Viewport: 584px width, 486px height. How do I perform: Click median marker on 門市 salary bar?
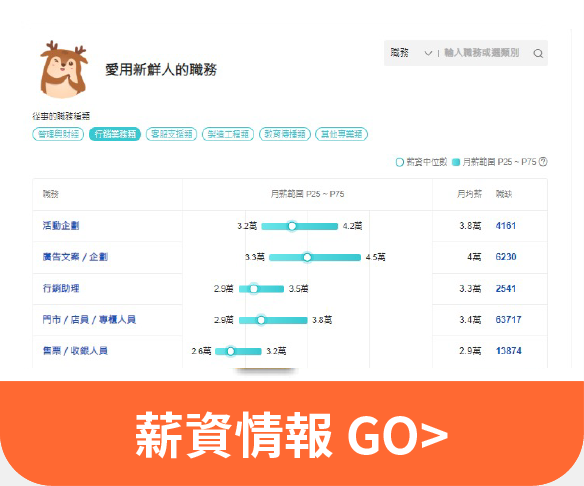[x=261, y=320]
